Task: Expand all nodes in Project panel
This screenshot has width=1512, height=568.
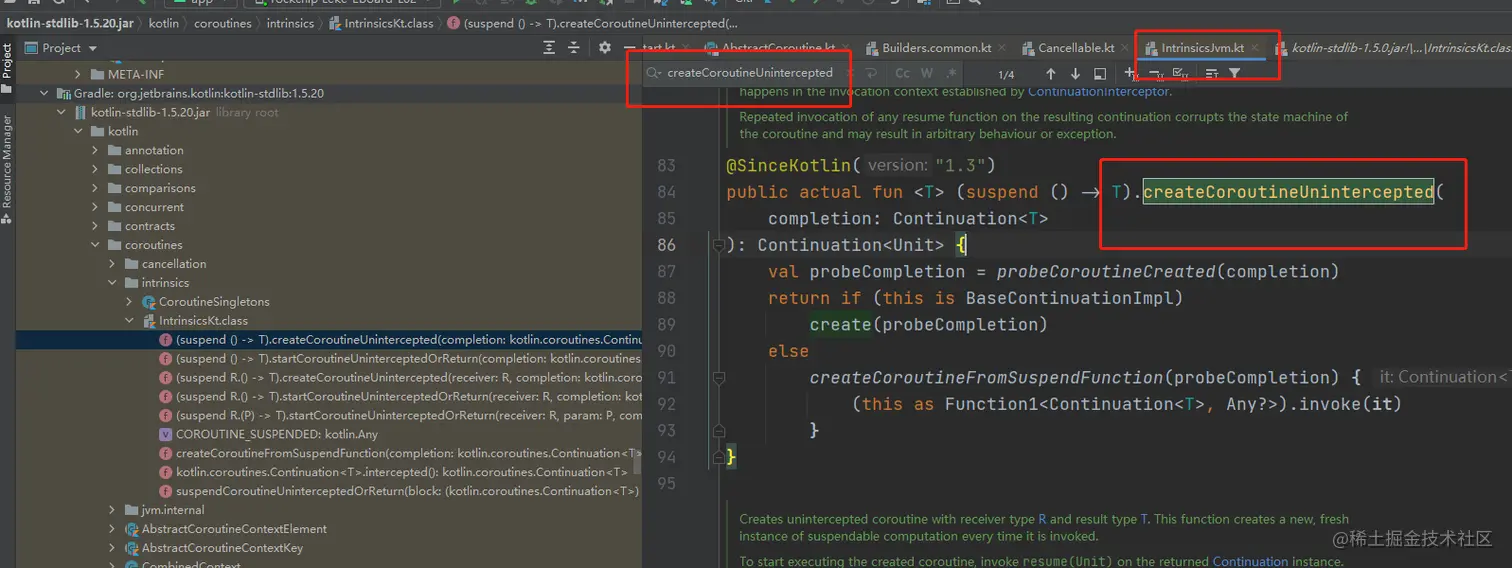Action: (549, 48)
